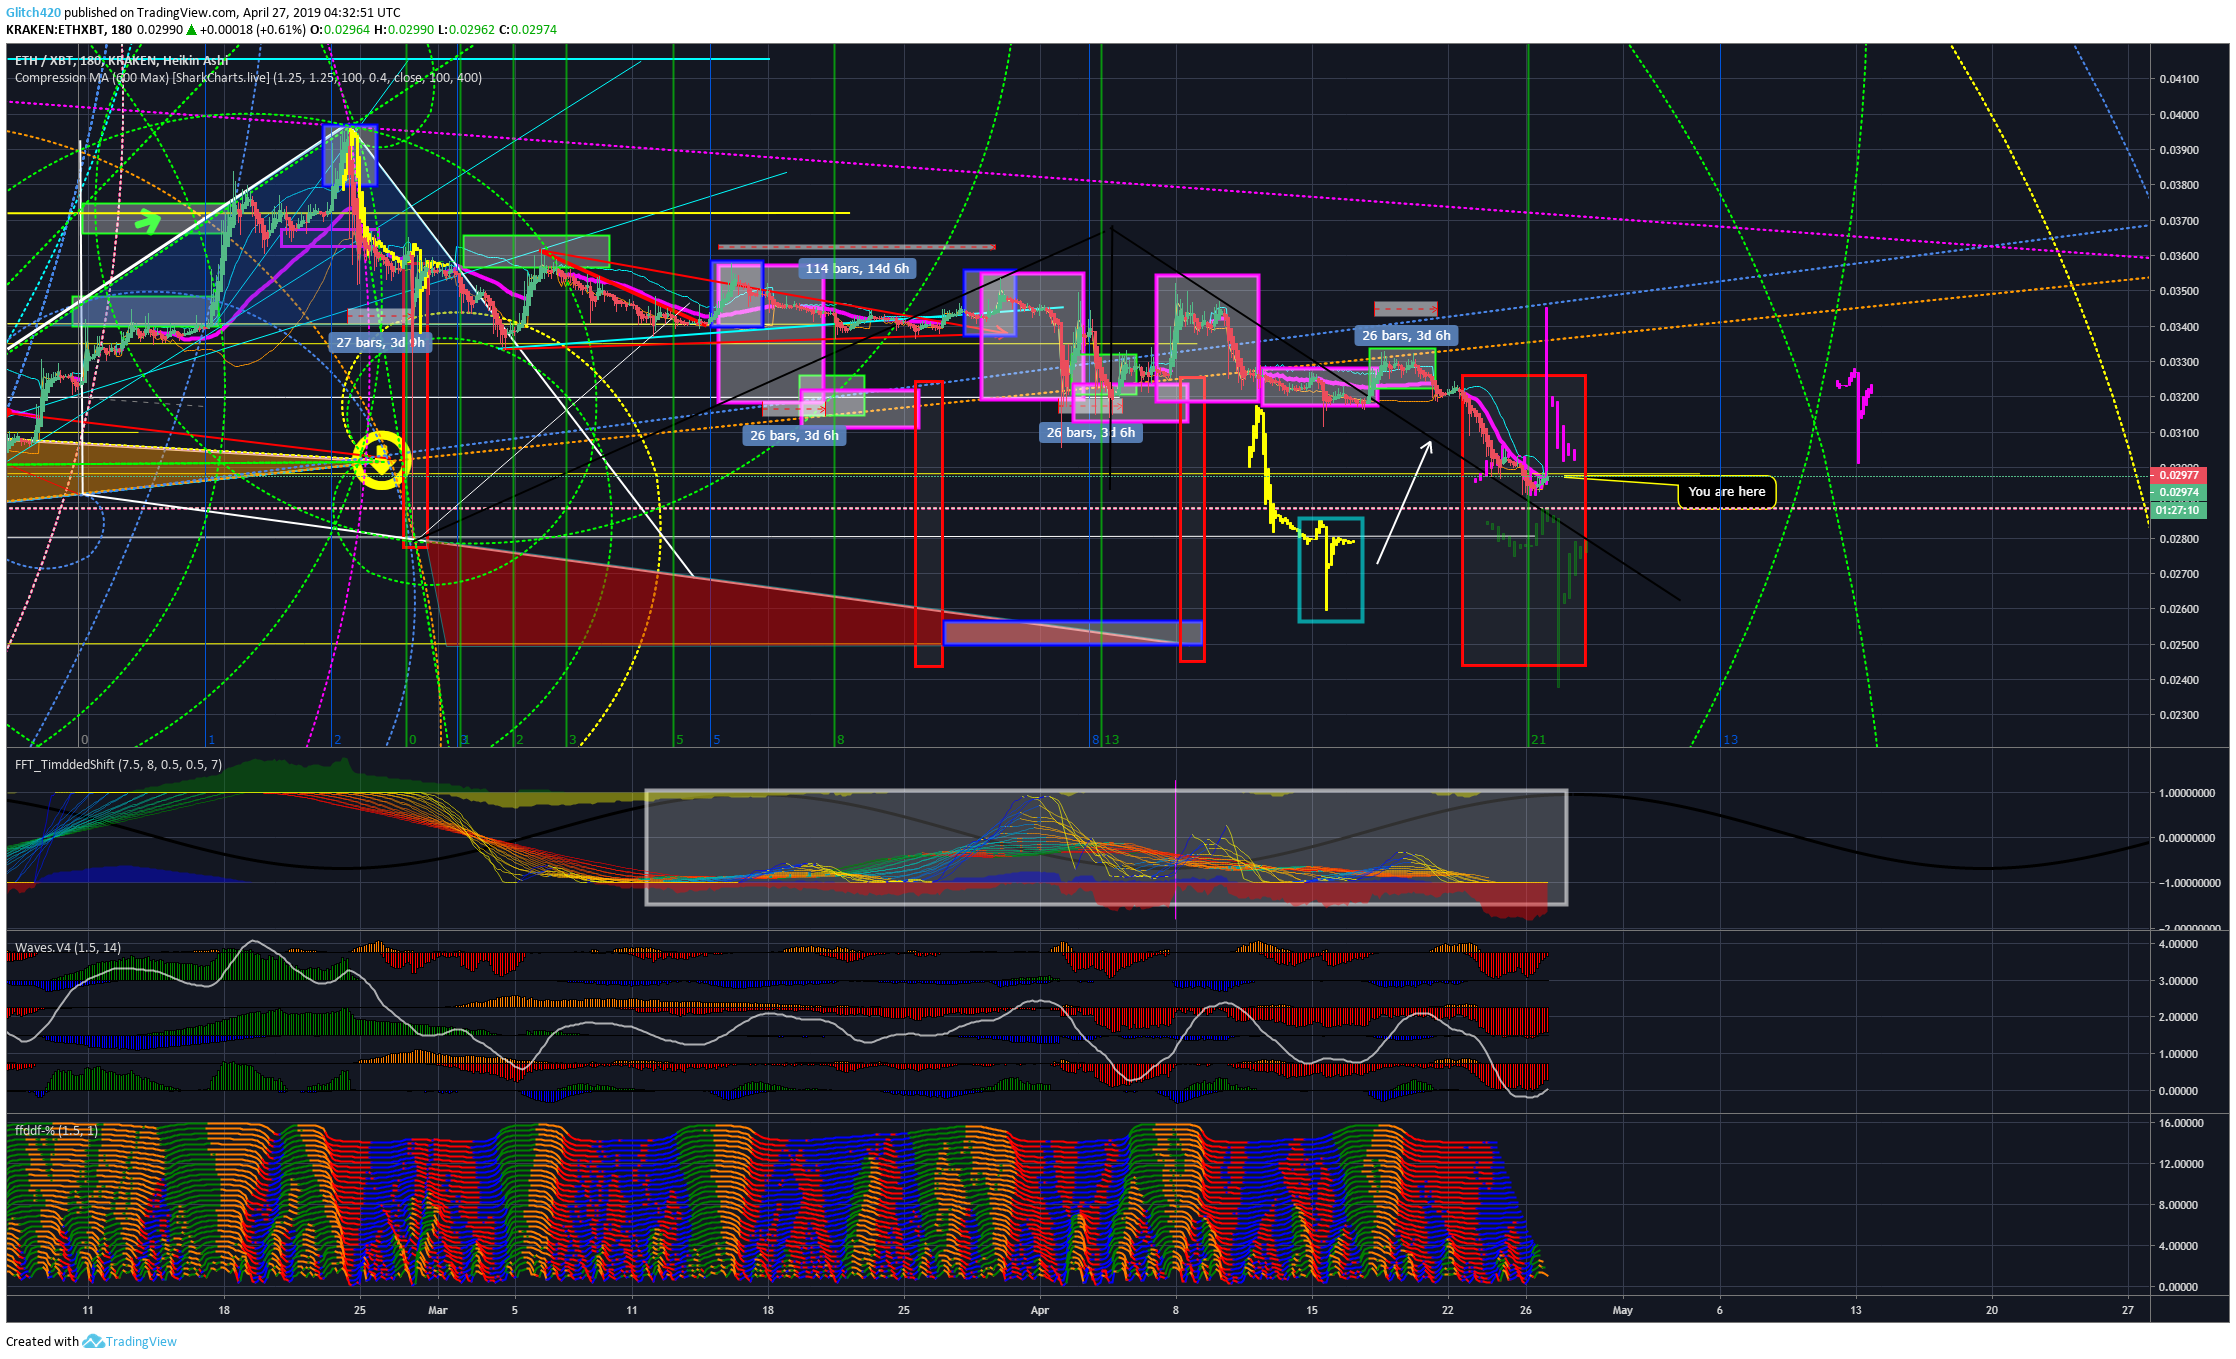Image resolution: width=2236 pixels, height=1359 pixels.
Task: Select the white upward arrow drawing
Action: pos(1404,502)
